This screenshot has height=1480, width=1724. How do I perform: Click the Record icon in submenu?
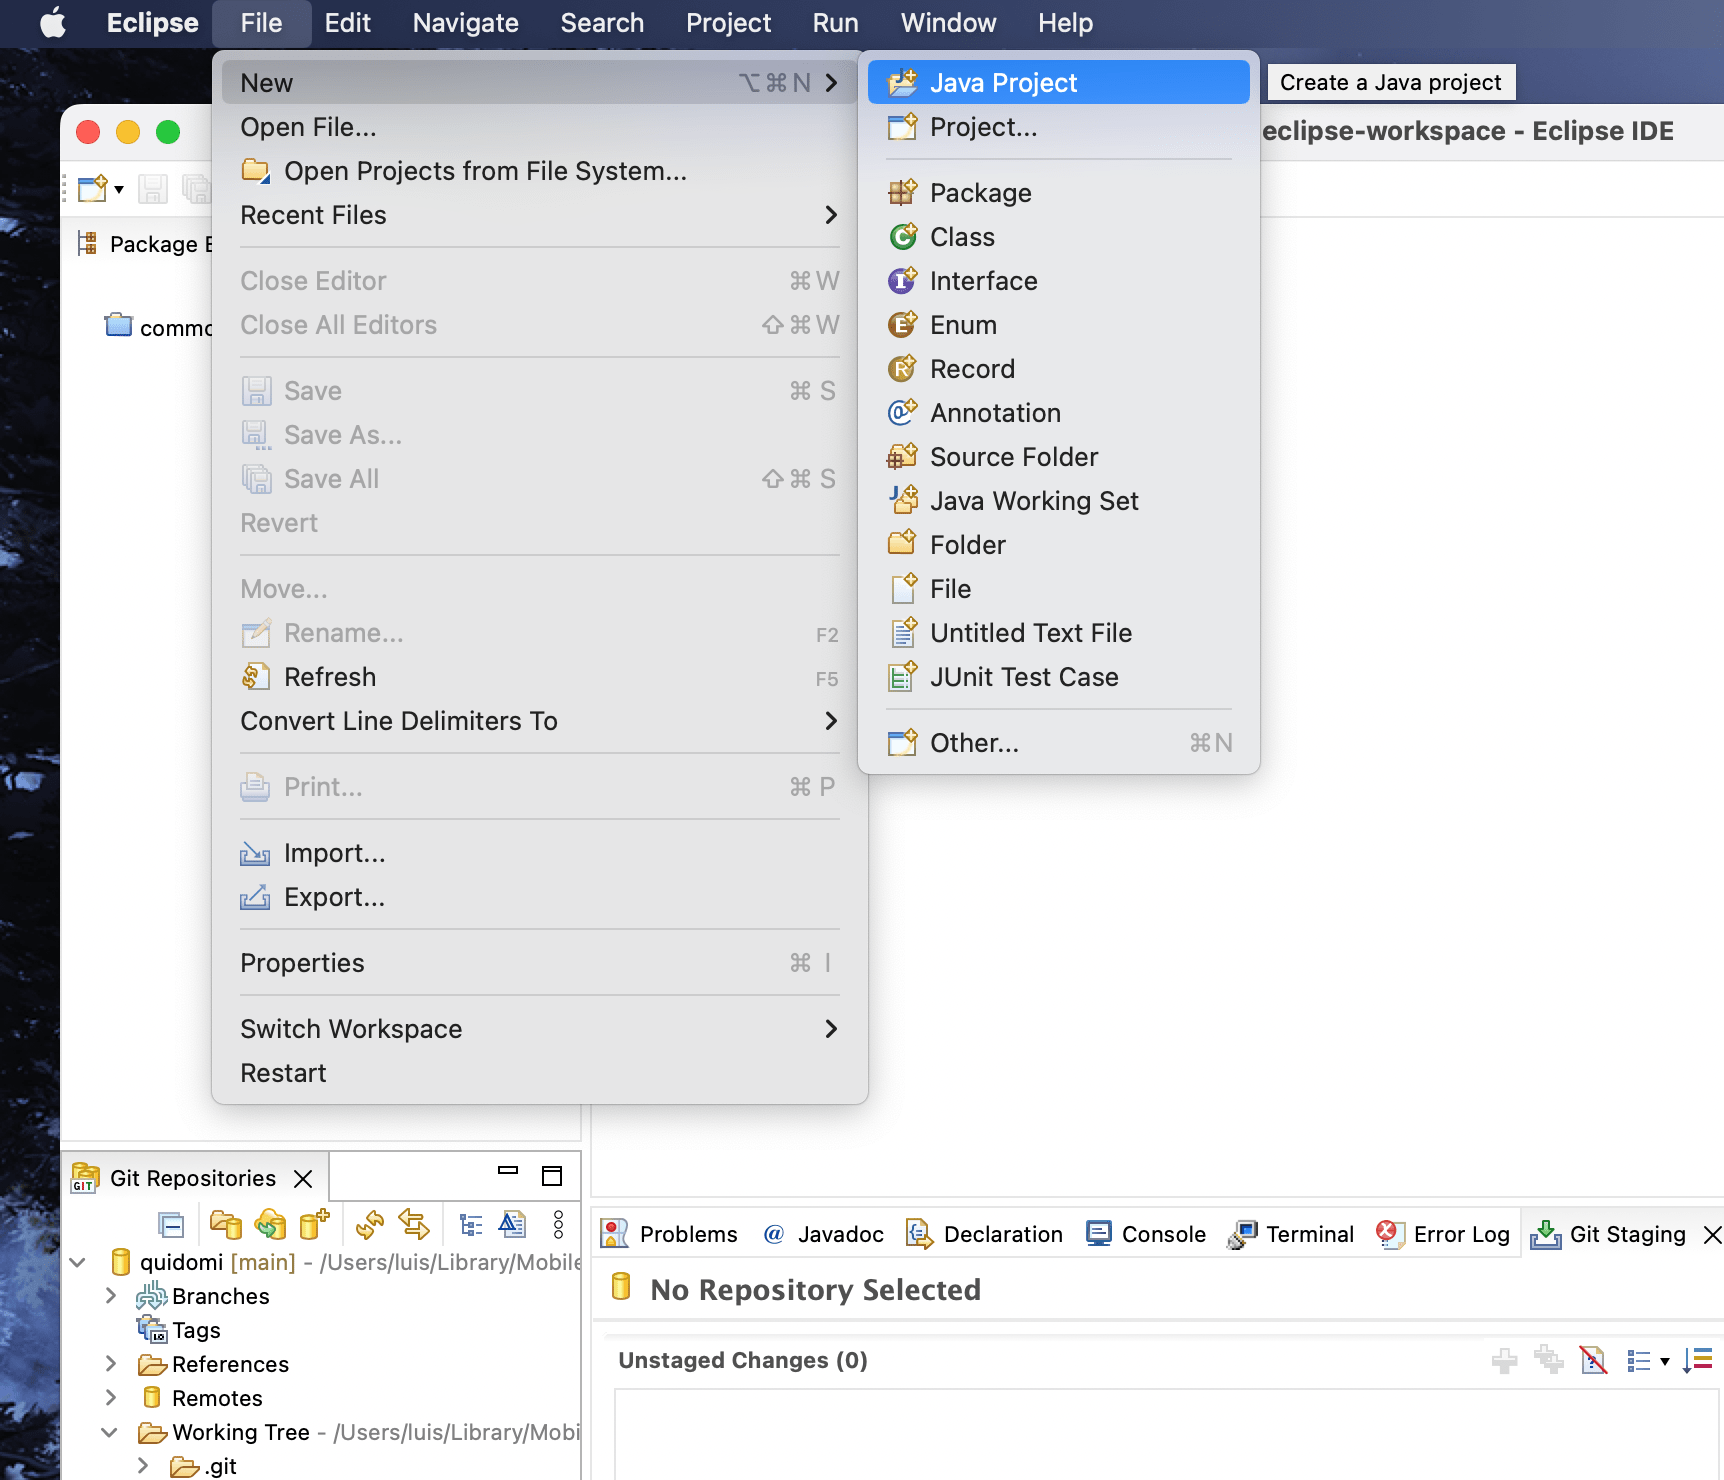coord(902,369)
